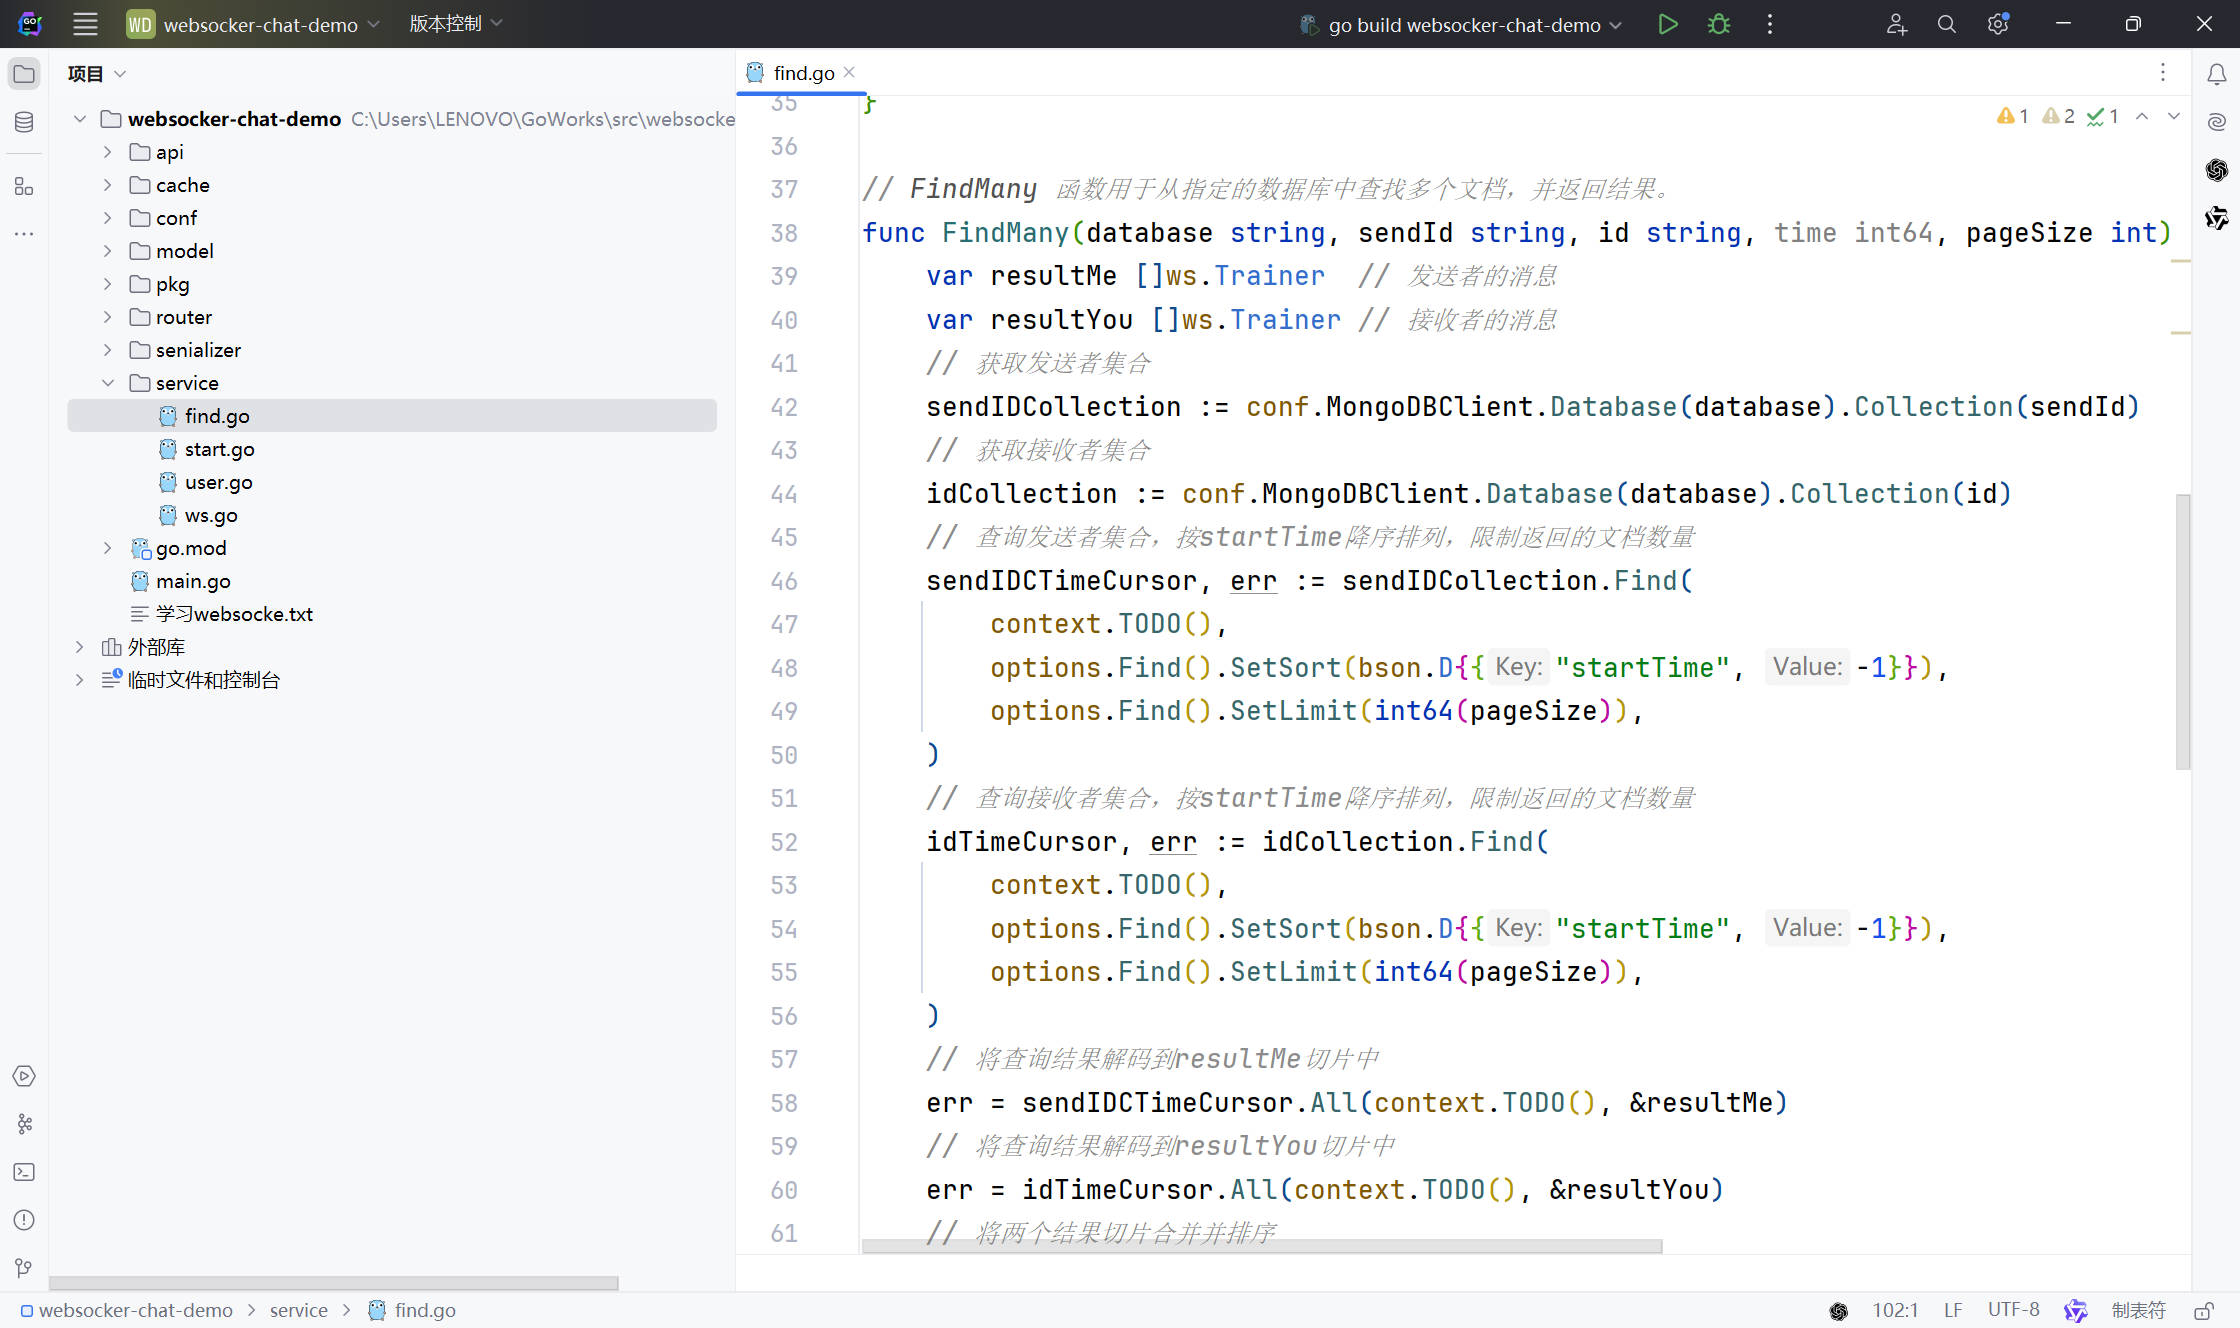Expand the senializer folder
The height and width of the screenshot is (1328, 2240).
[108, 350]
